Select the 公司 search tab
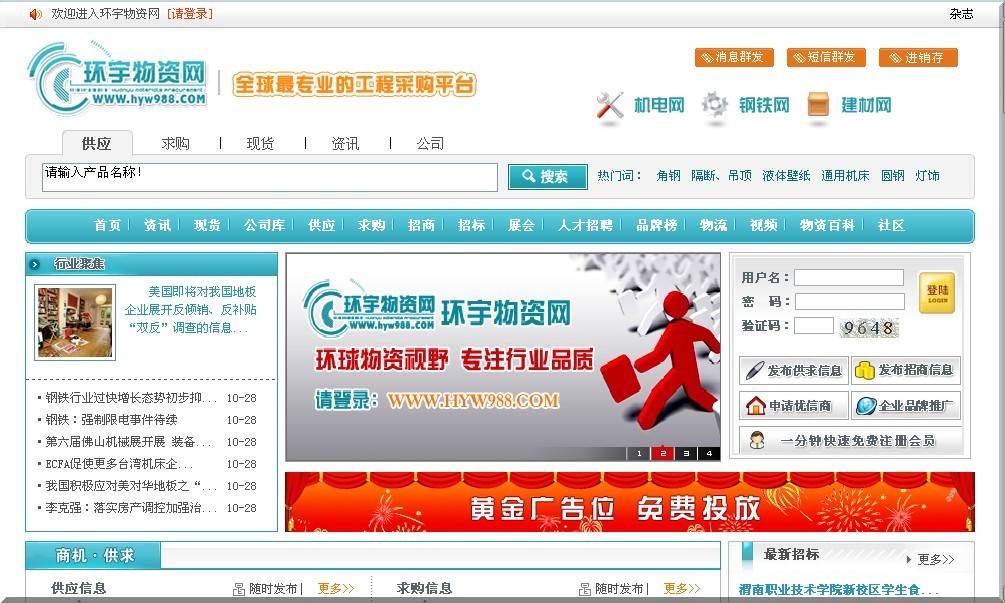This screenshot has width=1005, height=603. tap(430, 143)
